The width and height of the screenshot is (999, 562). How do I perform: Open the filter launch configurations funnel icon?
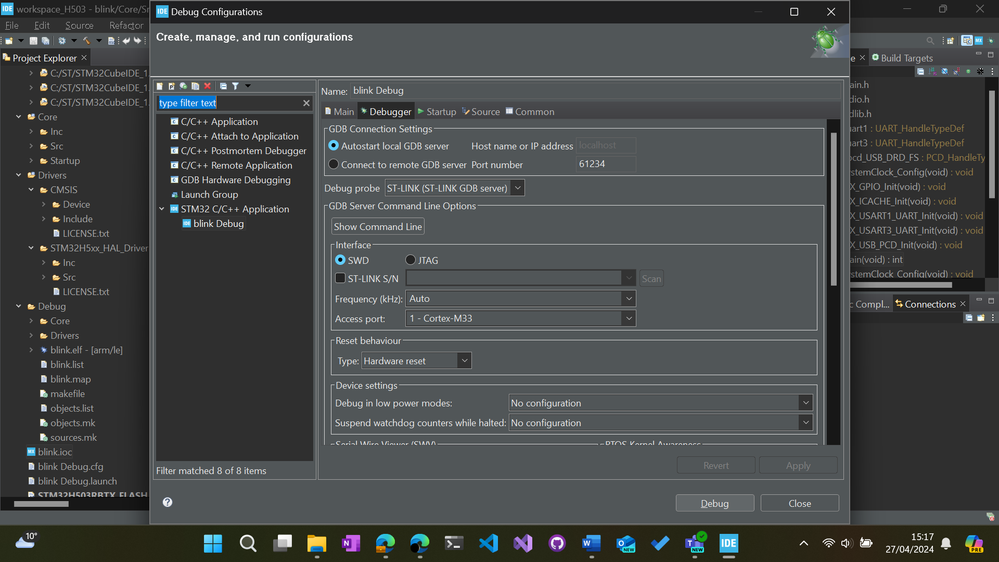[235, 86]
